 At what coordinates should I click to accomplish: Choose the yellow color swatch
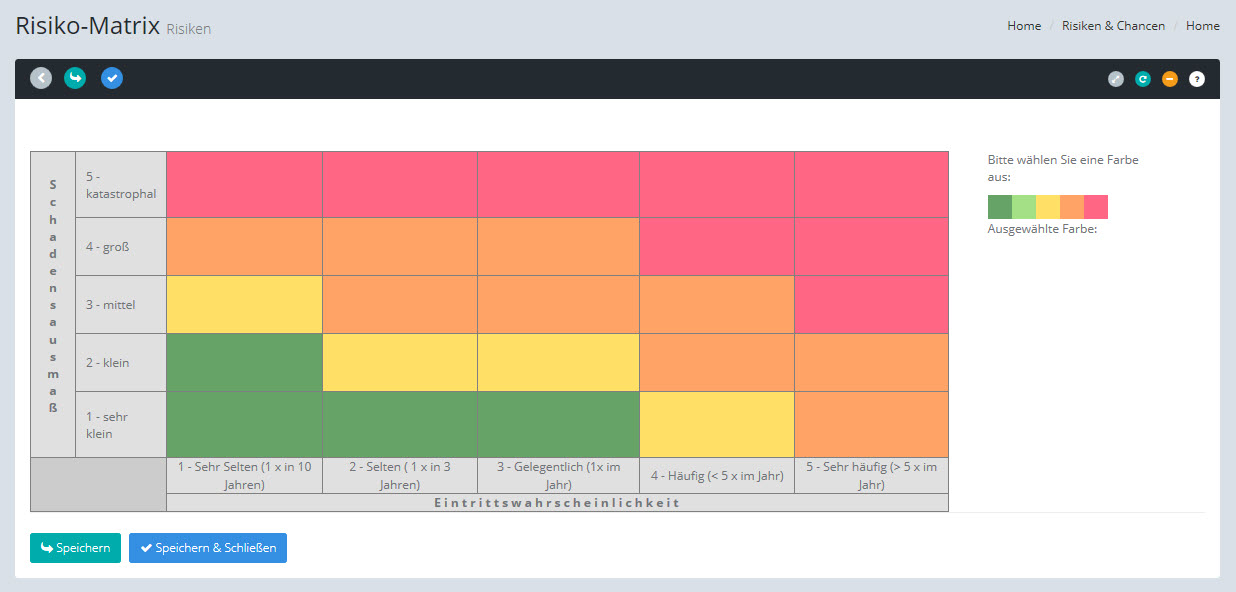1048,207
